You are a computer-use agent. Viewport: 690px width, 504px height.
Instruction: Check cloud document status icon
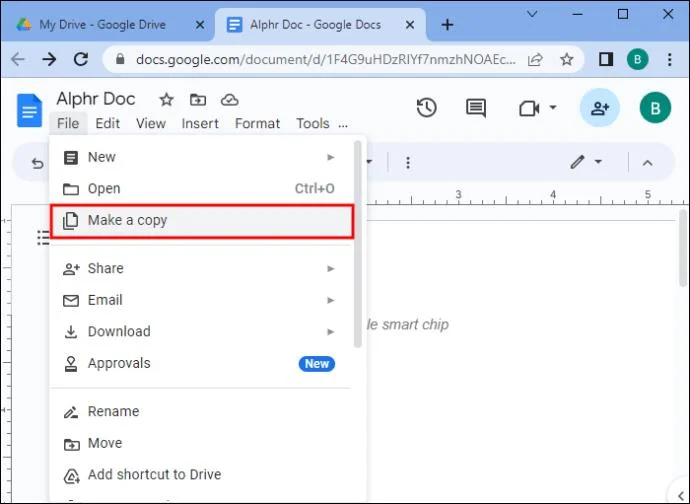[x=229, y=100]
